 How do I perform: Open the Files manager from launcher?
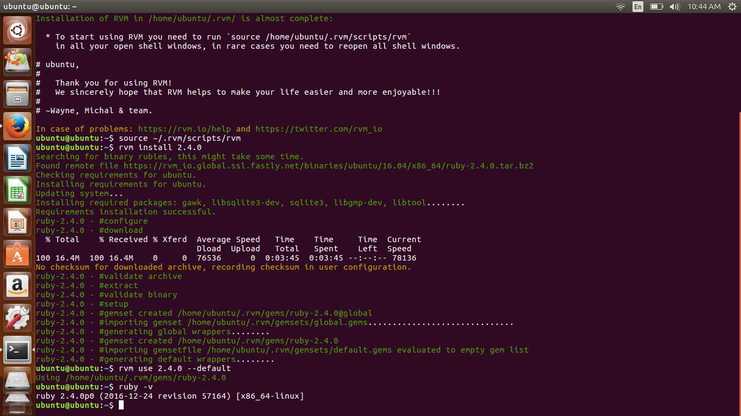point(17,94)
